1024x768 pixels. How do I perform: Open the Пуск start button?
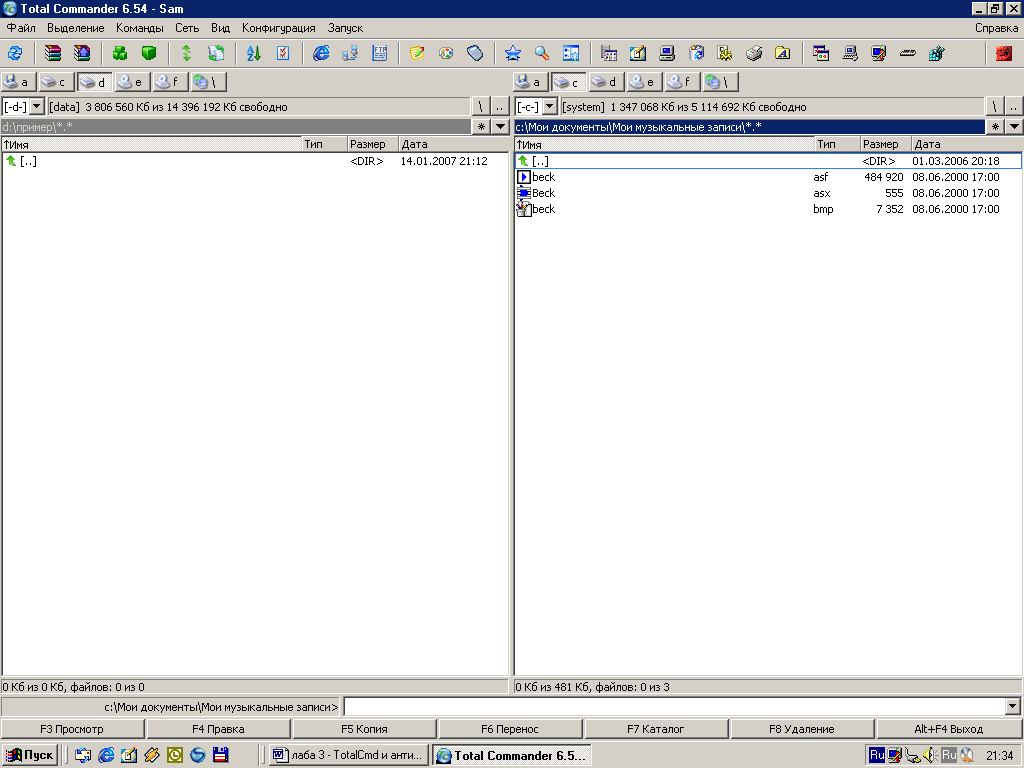(x=29, y=755)
